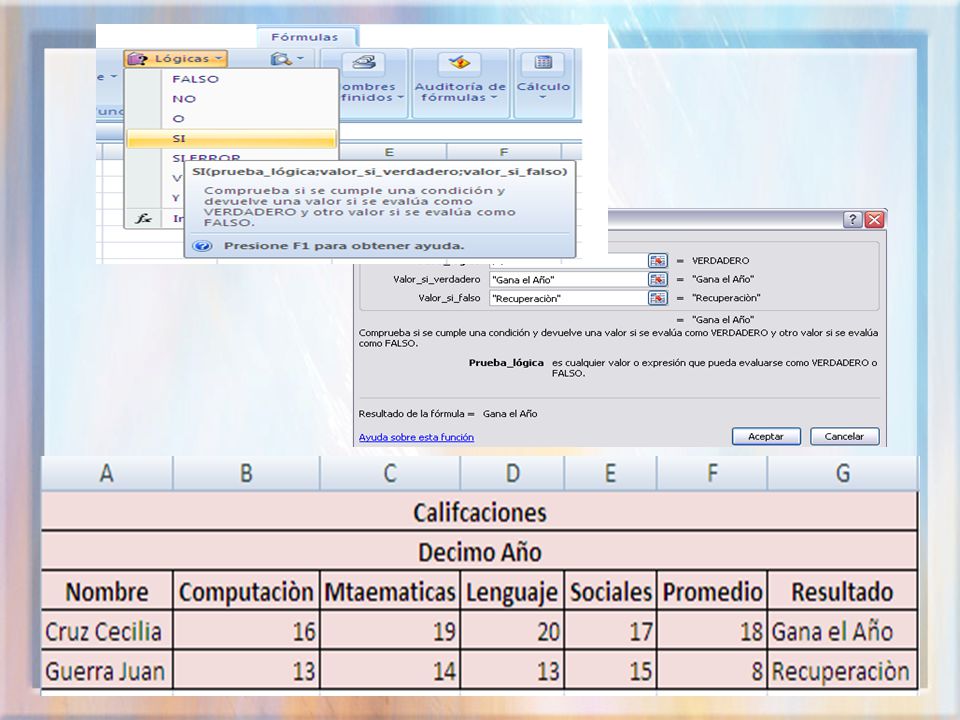960x720 pixels.
Task: Click the range selector icon beside VERDADERO
Action: 658,260
